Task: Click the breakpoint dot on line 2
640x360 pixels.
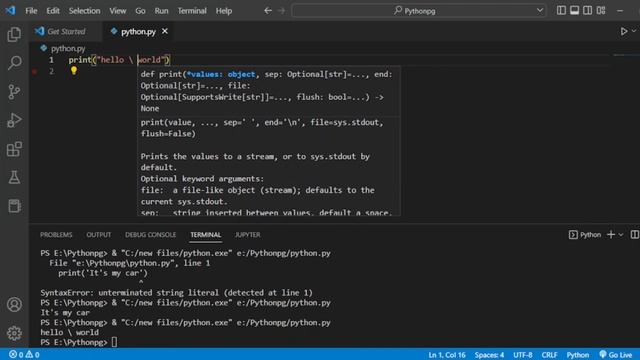Action: pos(35,71)
